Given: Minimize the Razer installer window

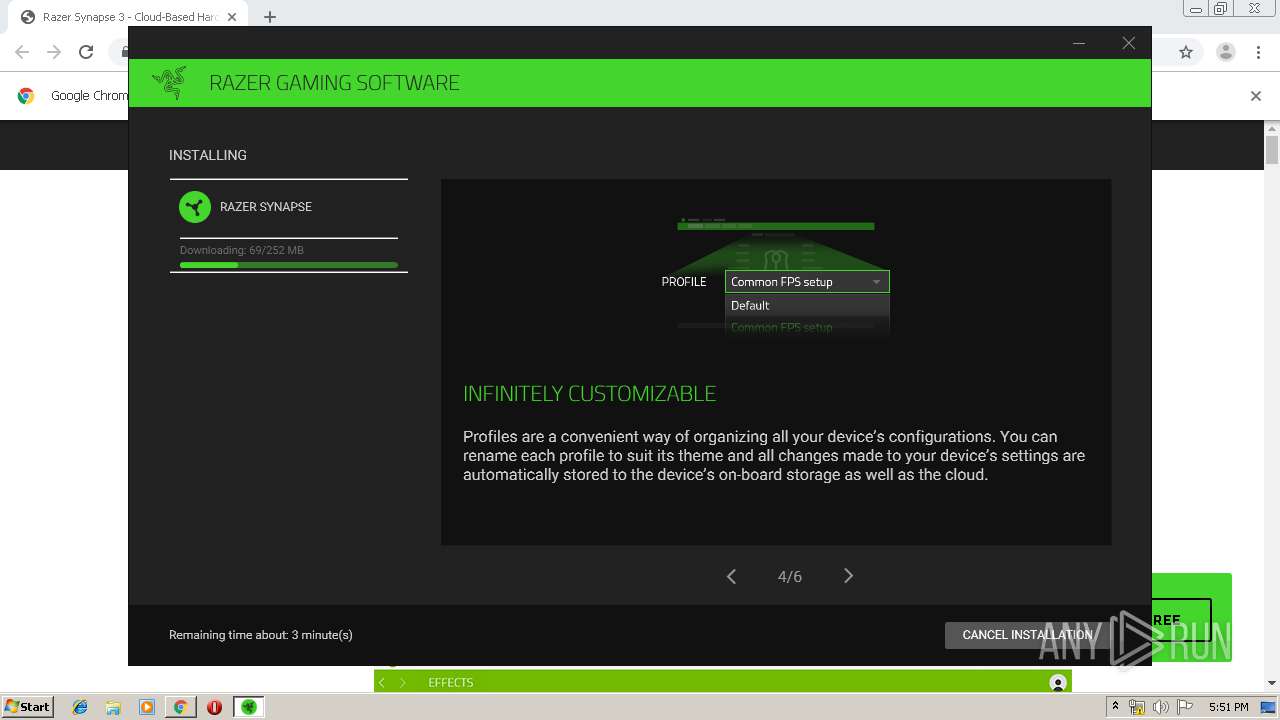Looking at the screenshot, I should click(1079, 43).
